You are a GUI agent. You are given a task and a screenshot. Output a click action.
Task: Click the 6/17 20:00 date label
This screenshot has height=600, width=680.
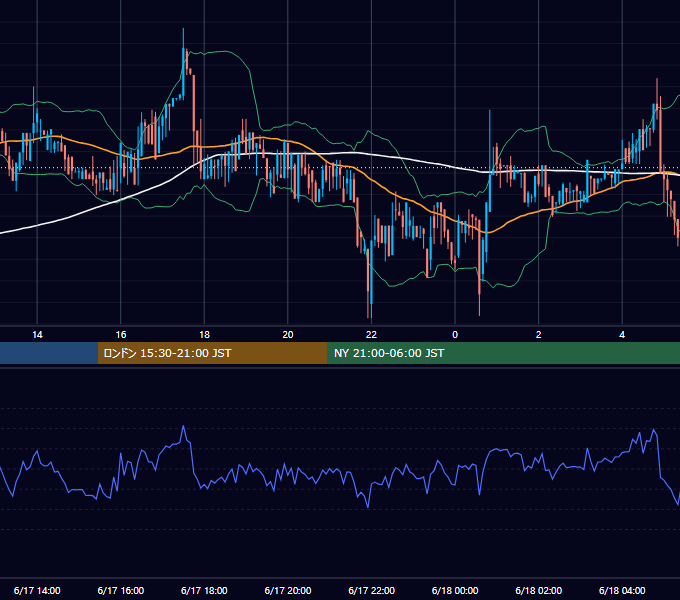point(288,590)
